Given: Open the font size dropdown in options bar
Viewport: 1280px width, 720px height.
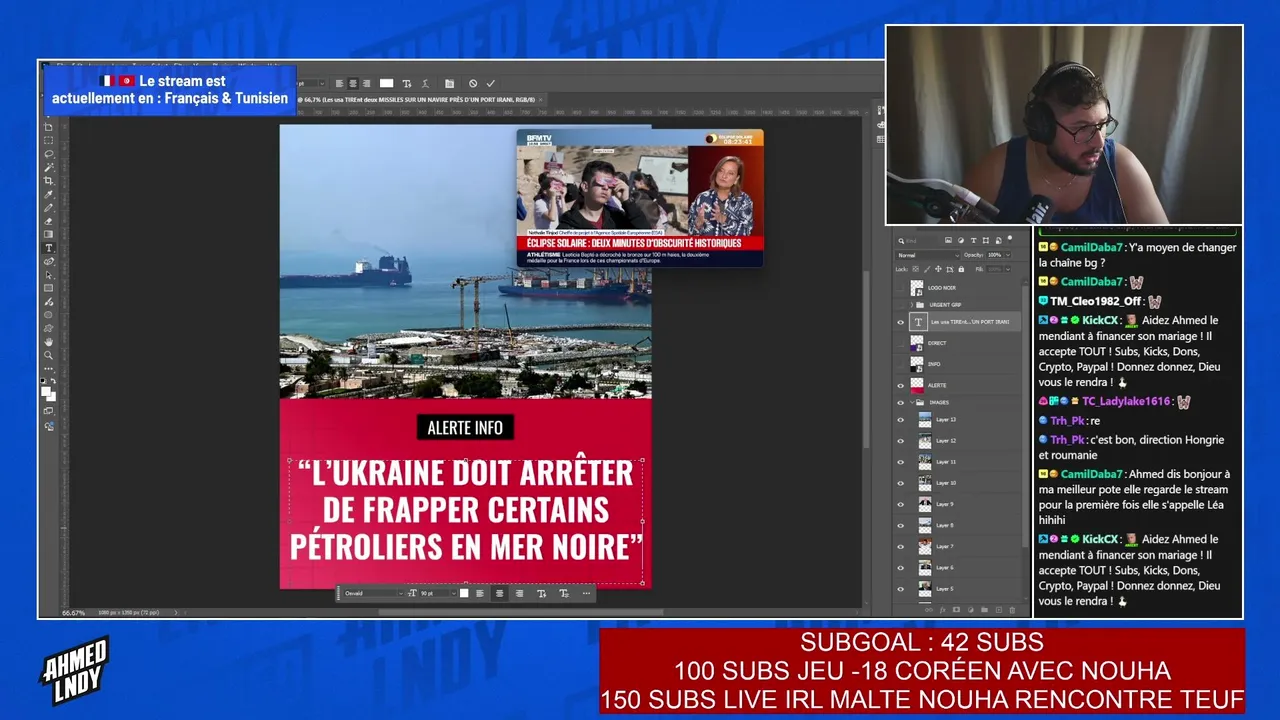Looking at the screenshot, I should point(324,83).
